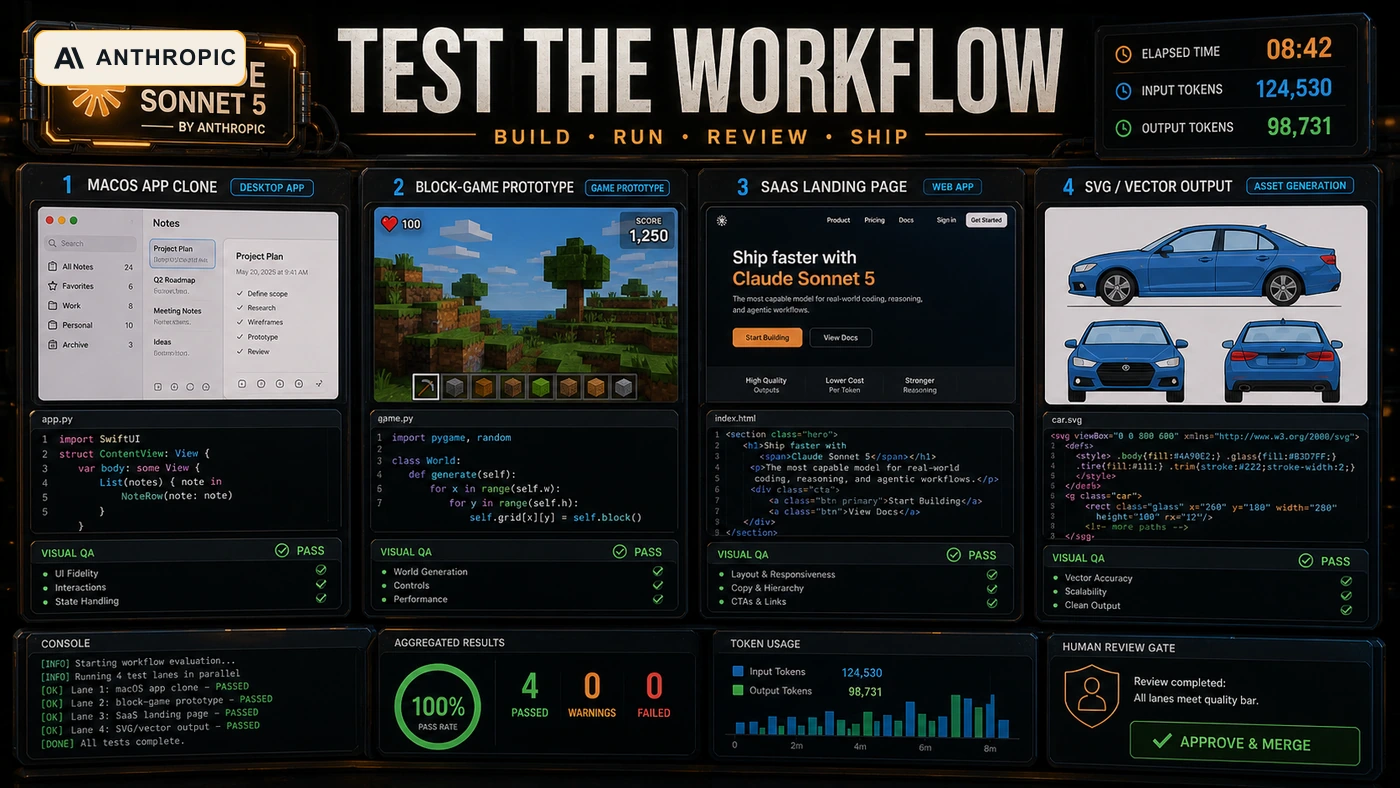Image resolution: width=1400 pixels, height=788 pixels.
Task: Toggle the Clean Output check mark
Action: click(1346, 609)
